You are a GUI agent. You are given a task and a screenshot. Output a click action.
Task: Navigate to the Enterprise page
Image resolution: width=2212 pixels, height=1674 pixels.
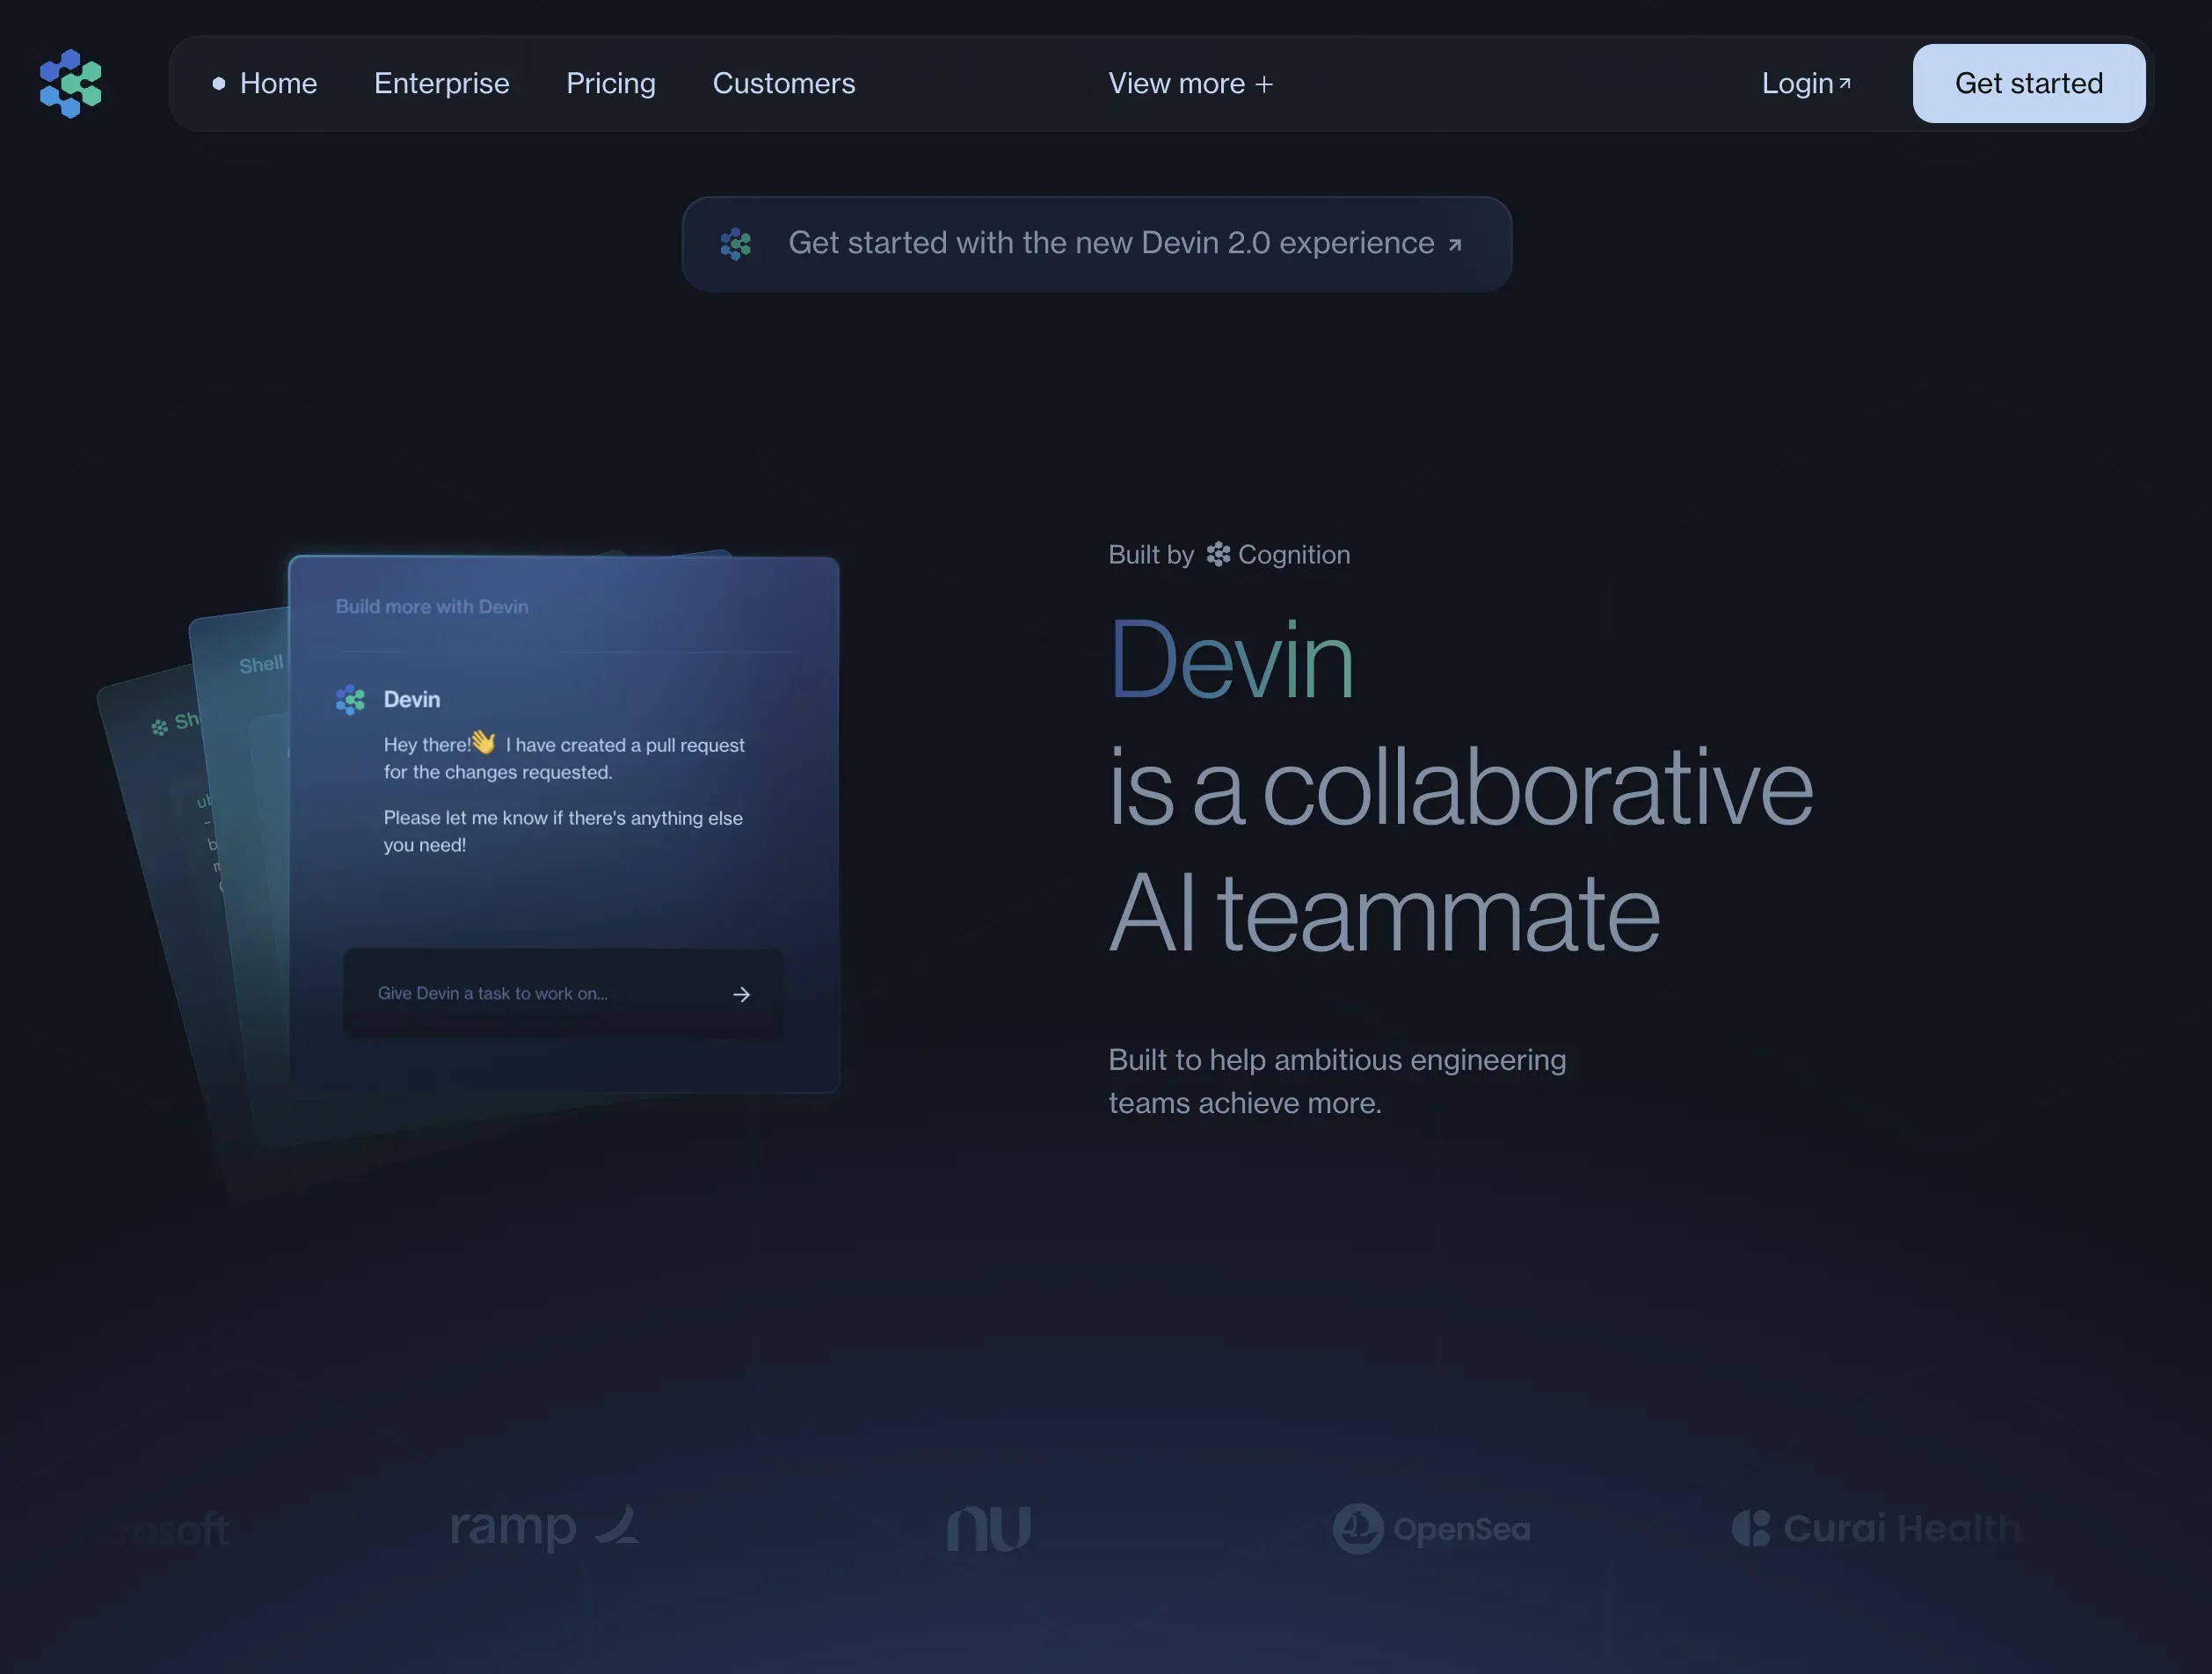tap(441, 84)
